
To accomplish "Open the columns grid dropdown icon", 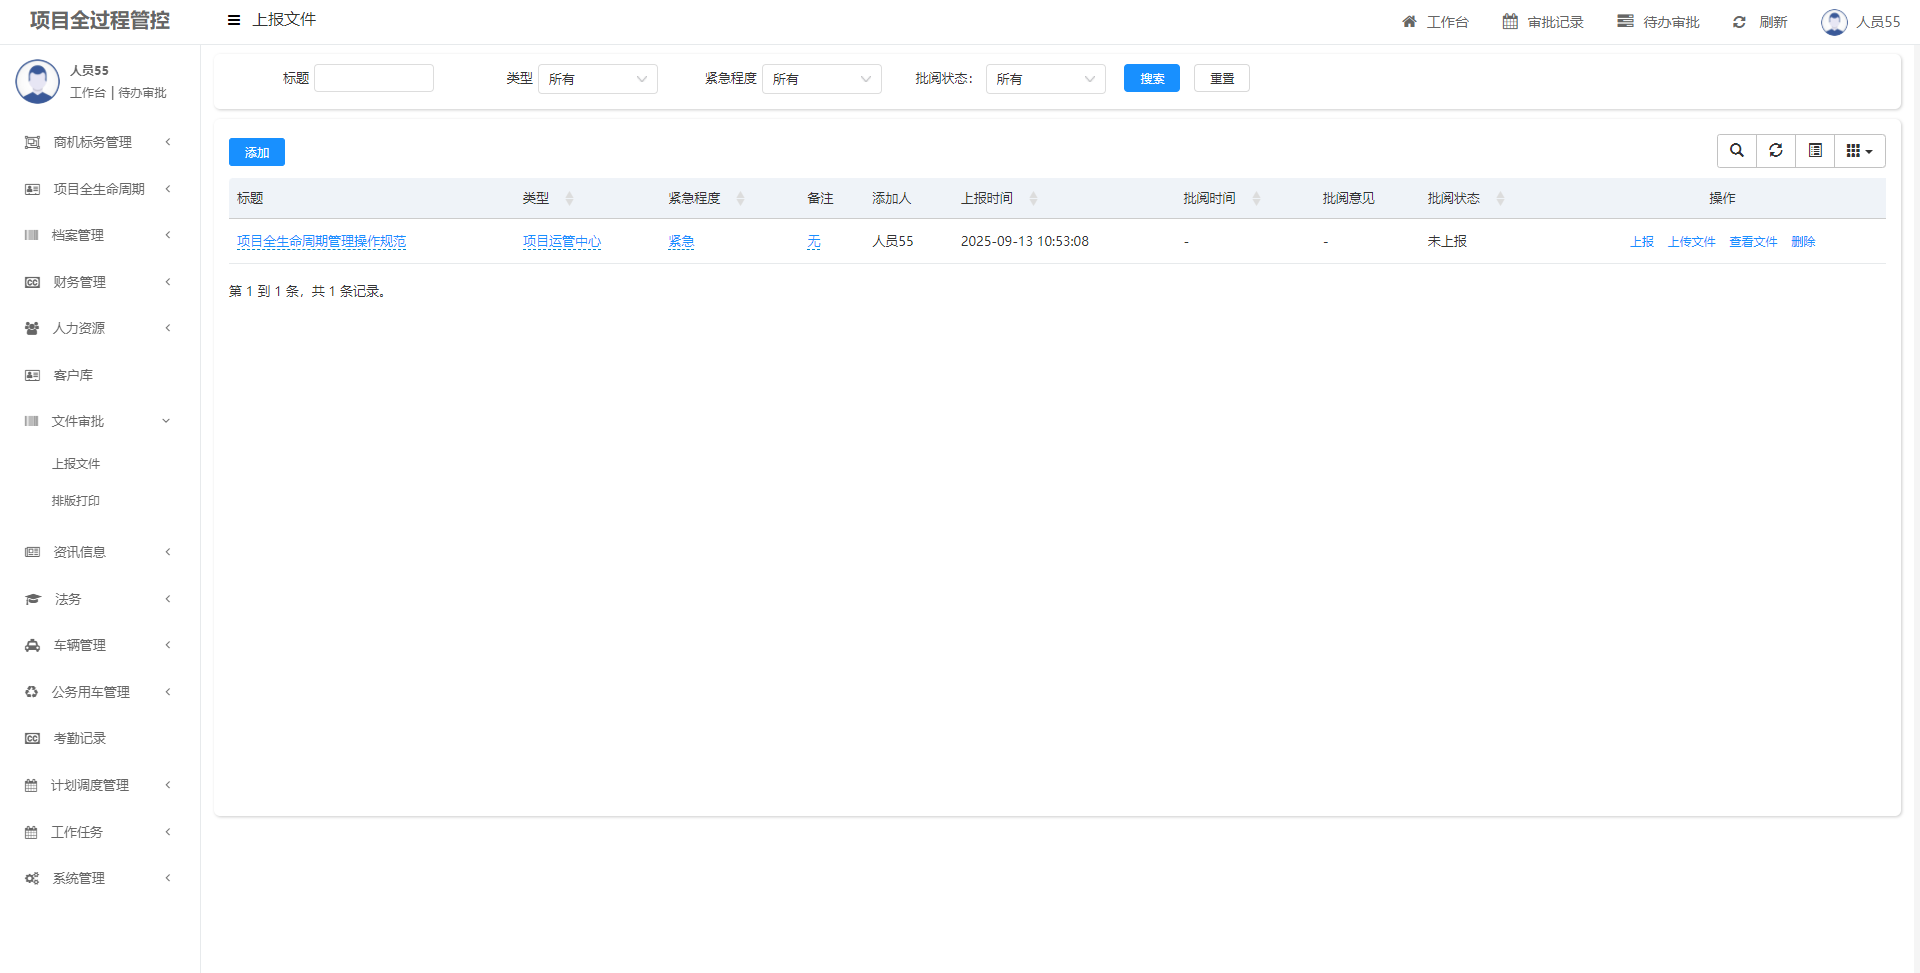I will pos(1859,151).
